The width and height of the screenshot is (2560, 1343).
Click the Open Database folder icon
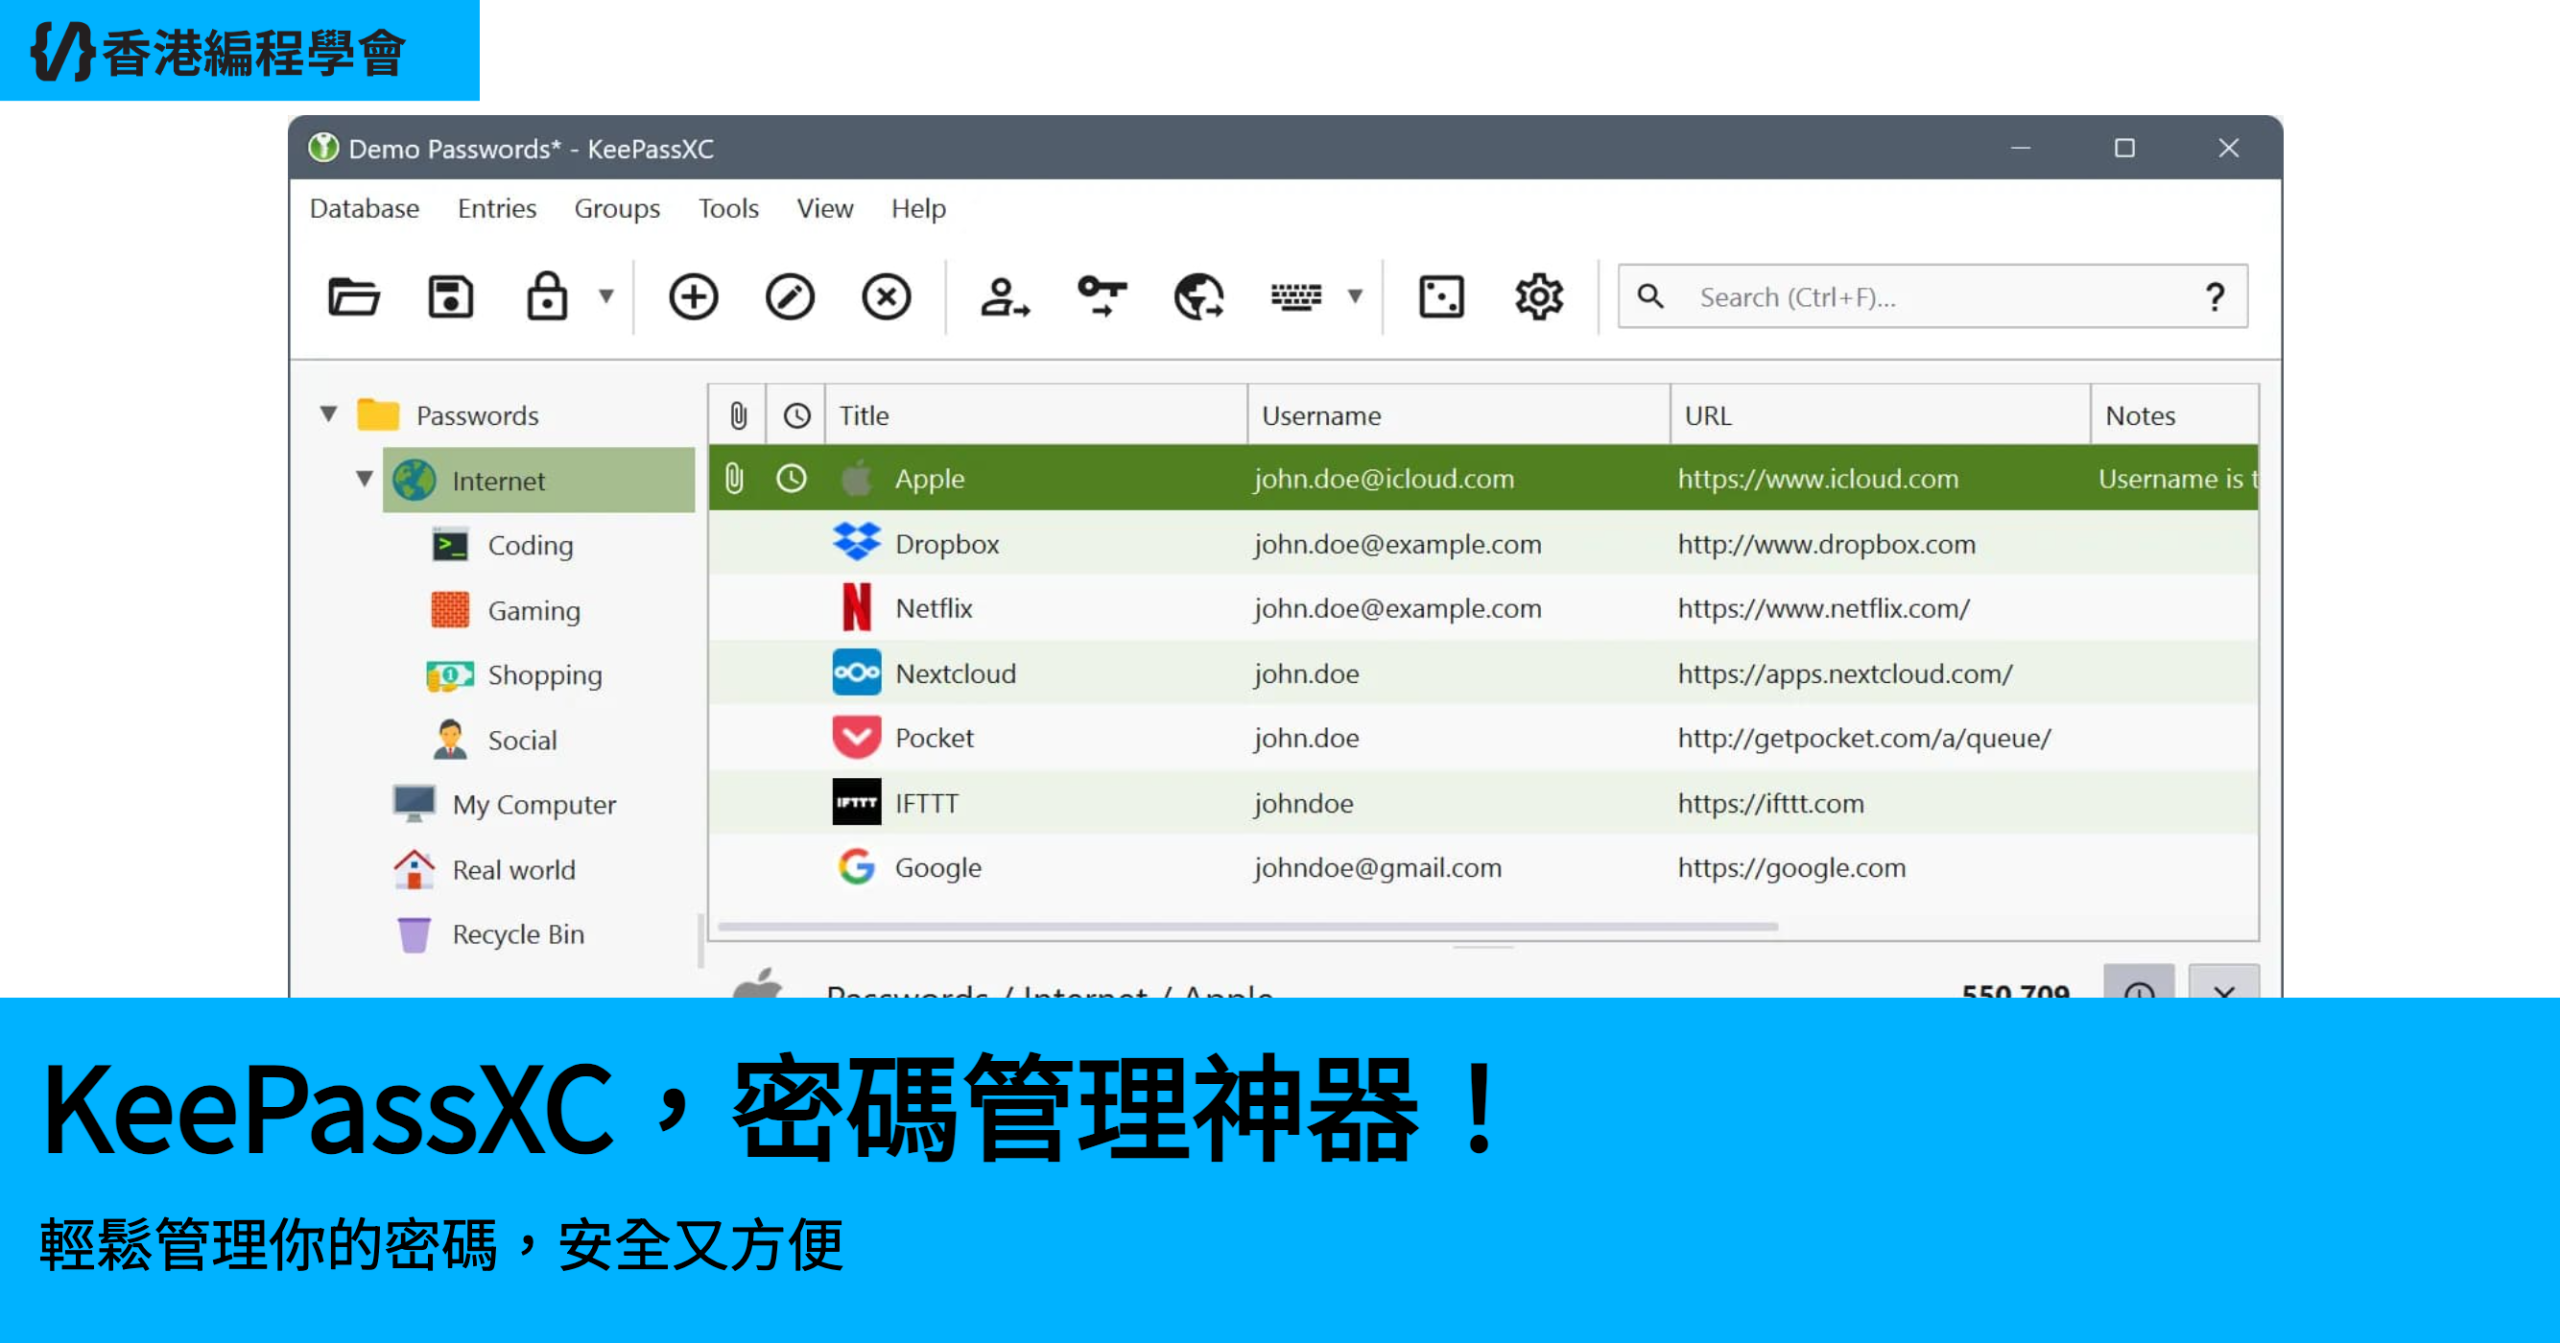pyautogui.click(x=353, y=297)
